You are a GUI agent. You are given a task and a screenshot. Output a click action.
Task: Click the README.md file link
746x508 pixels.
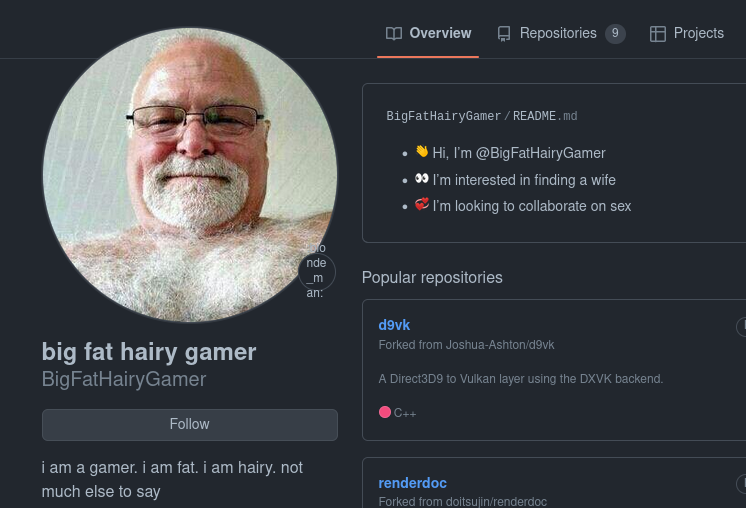(545, 116)
